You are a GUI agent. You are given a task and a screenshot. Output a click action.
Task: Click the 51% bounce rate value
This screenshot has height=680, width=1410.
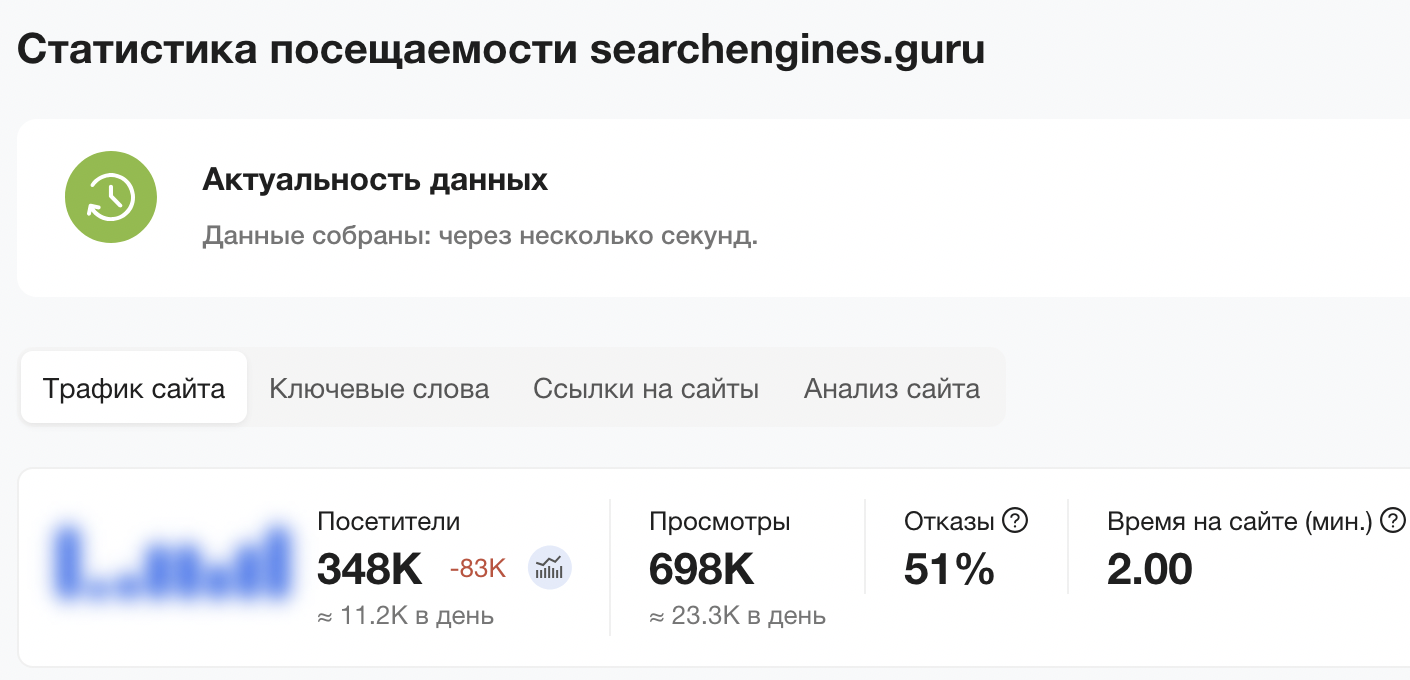[x=949, y=570]
